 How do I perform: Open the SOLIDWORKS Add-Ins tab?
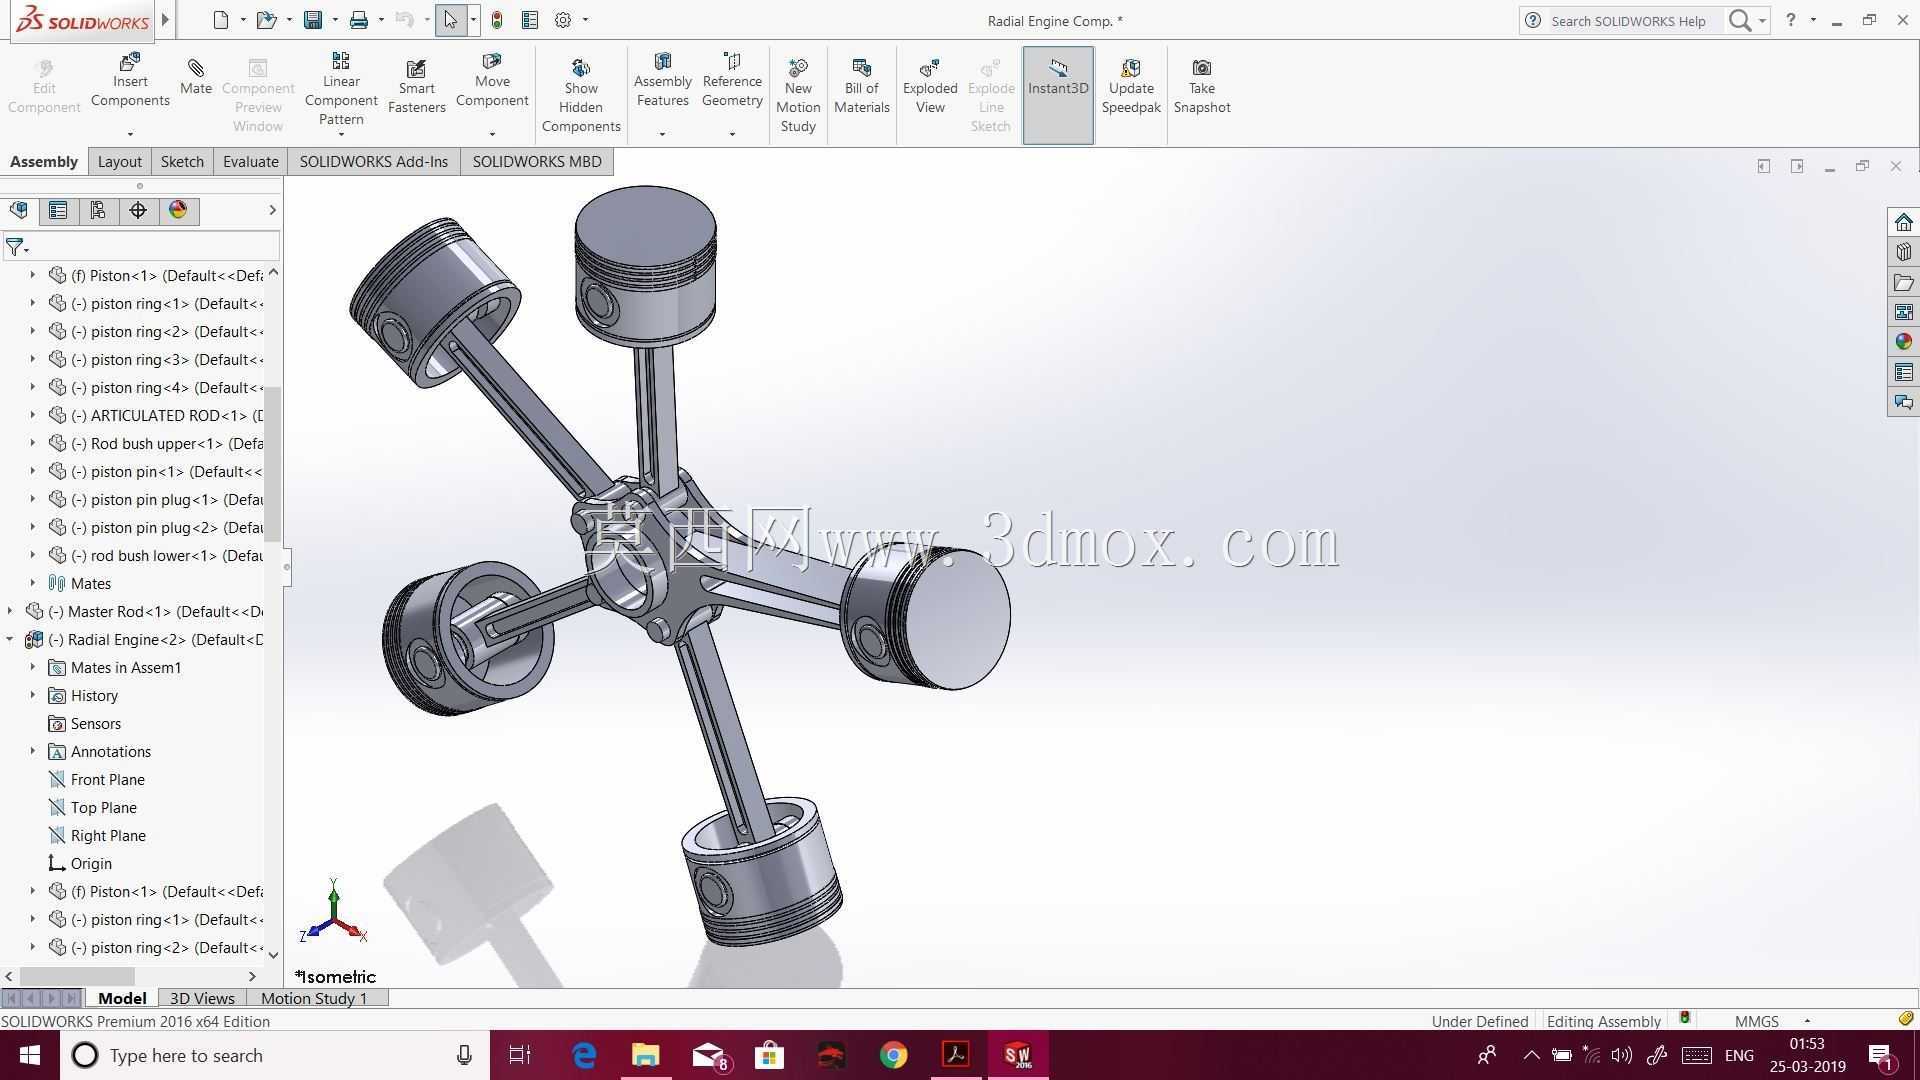[374, 162]
